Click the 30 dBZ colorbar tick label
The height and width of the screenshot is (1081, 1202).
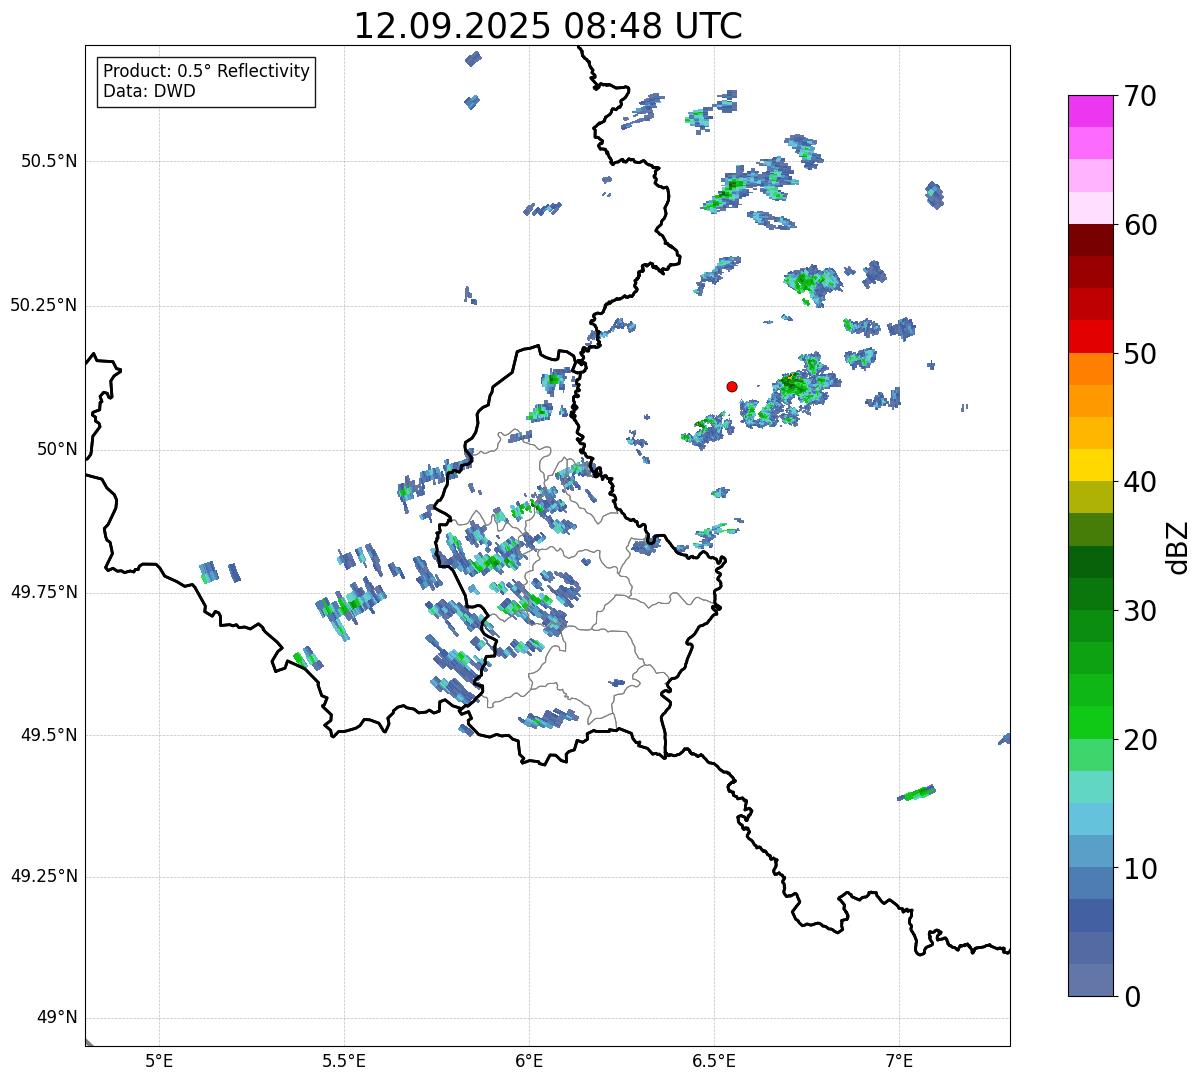pyautogui.click(x=1140, y=611)
